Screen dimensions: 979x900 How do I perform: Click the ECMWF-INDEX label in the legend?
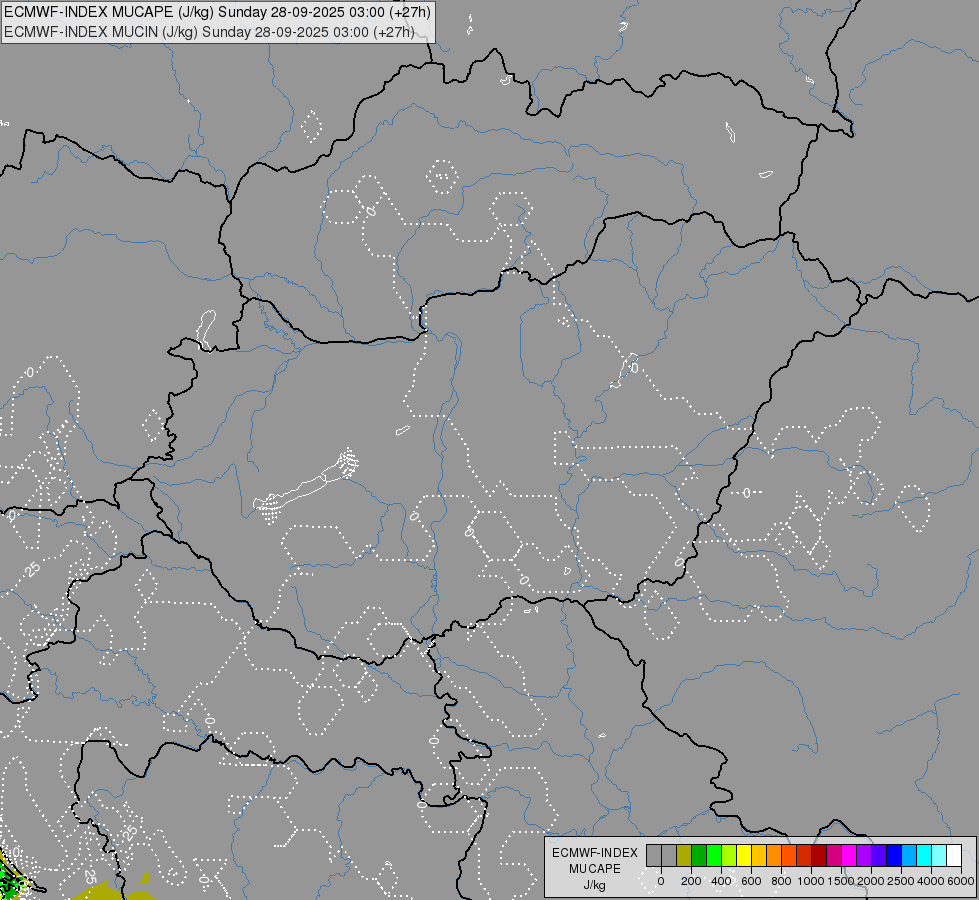[595, 853]
